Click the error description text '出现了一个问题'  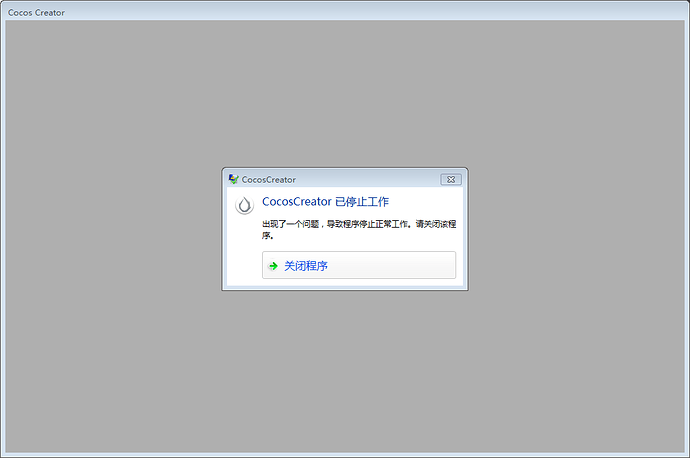(290, 224)
